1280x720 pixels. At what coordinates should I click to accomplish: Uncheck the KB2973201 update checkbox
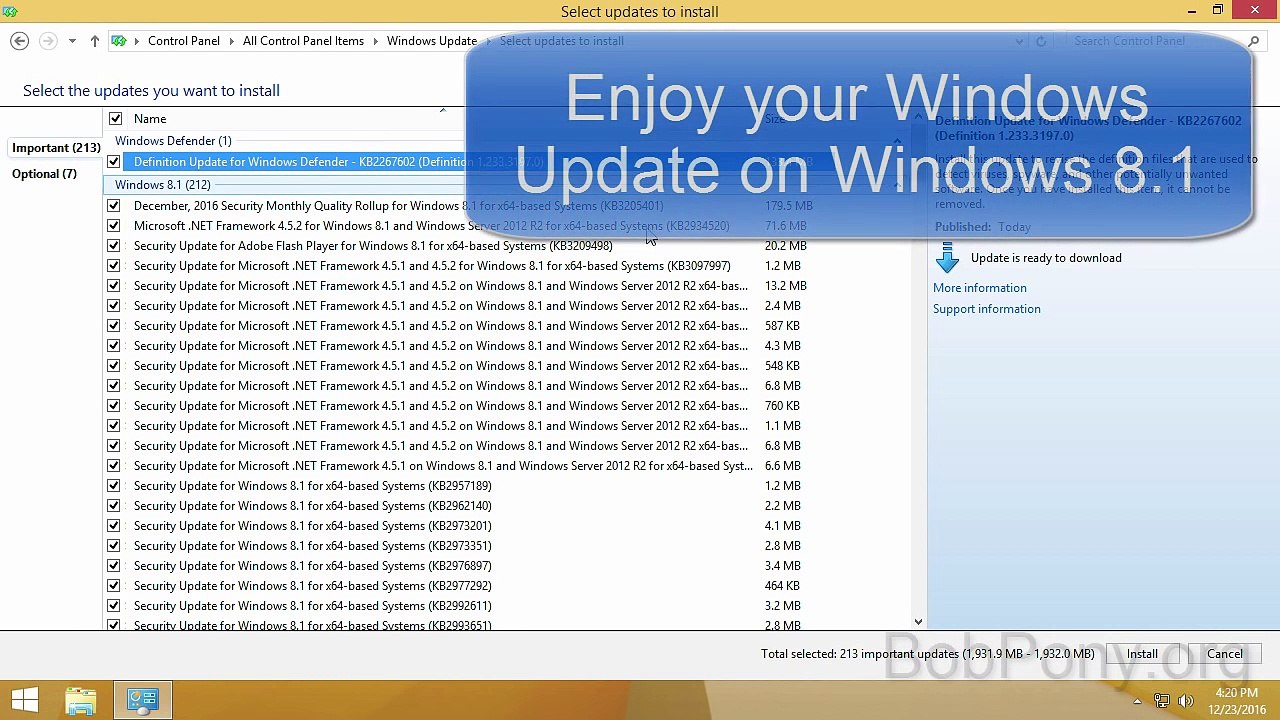(113, 526)
